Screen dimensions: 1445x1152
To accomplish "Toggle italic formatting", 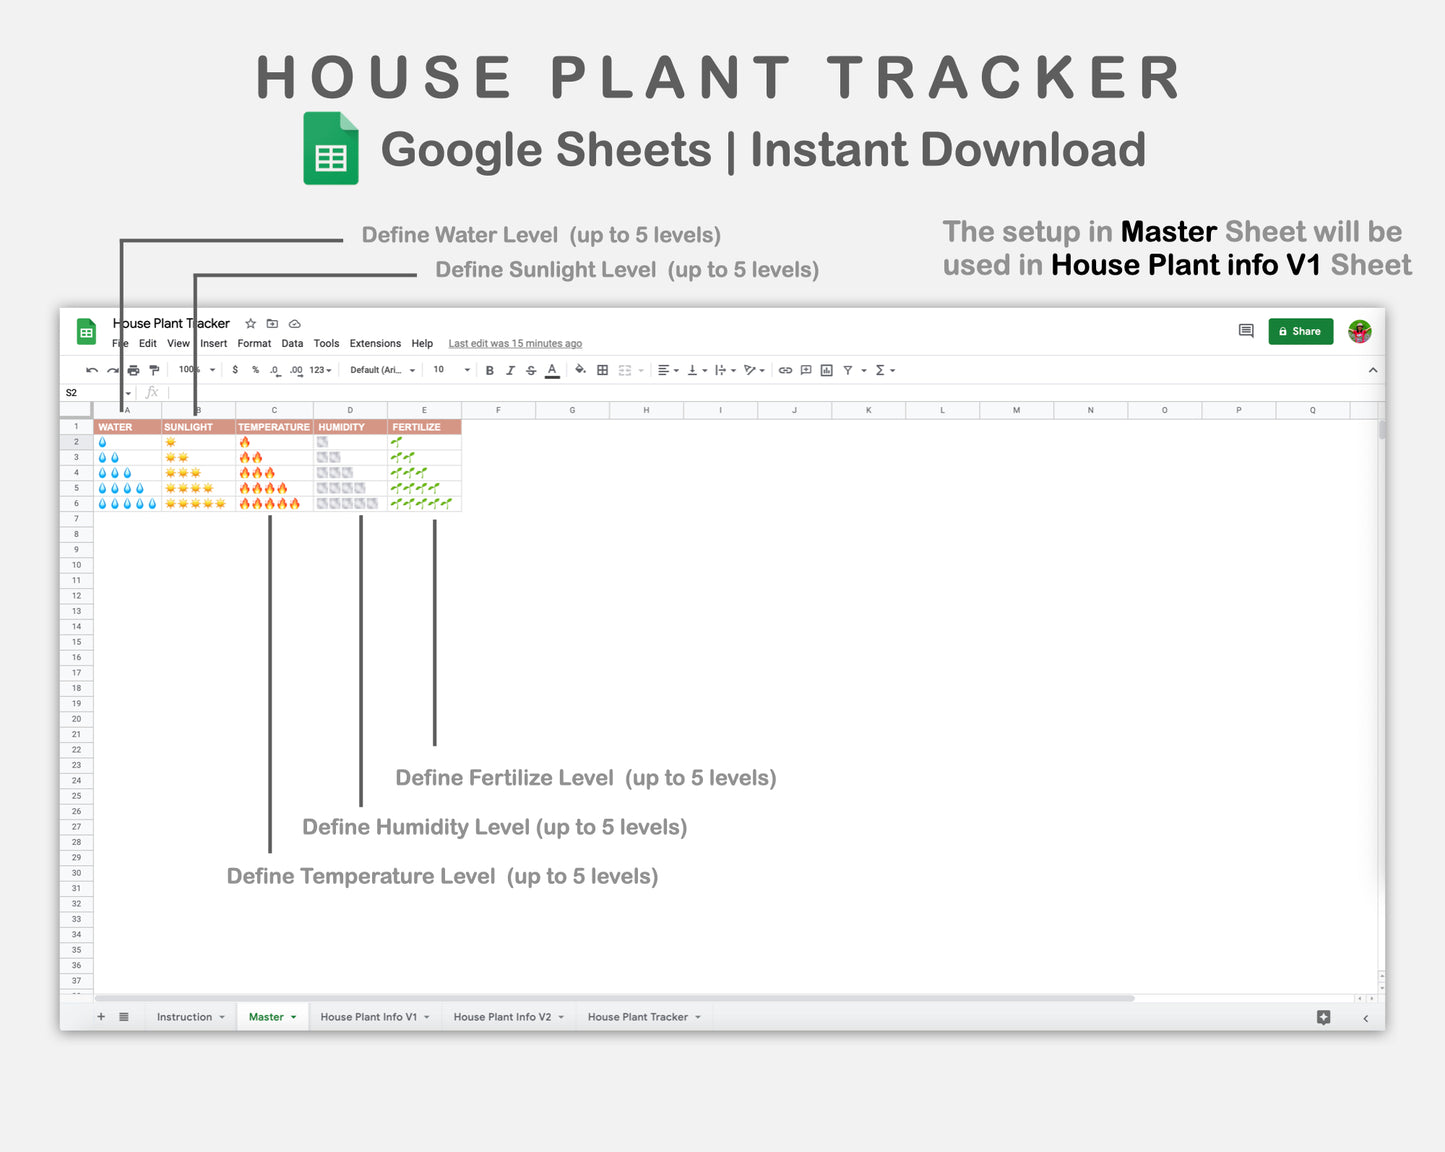I will click(511, 370).
